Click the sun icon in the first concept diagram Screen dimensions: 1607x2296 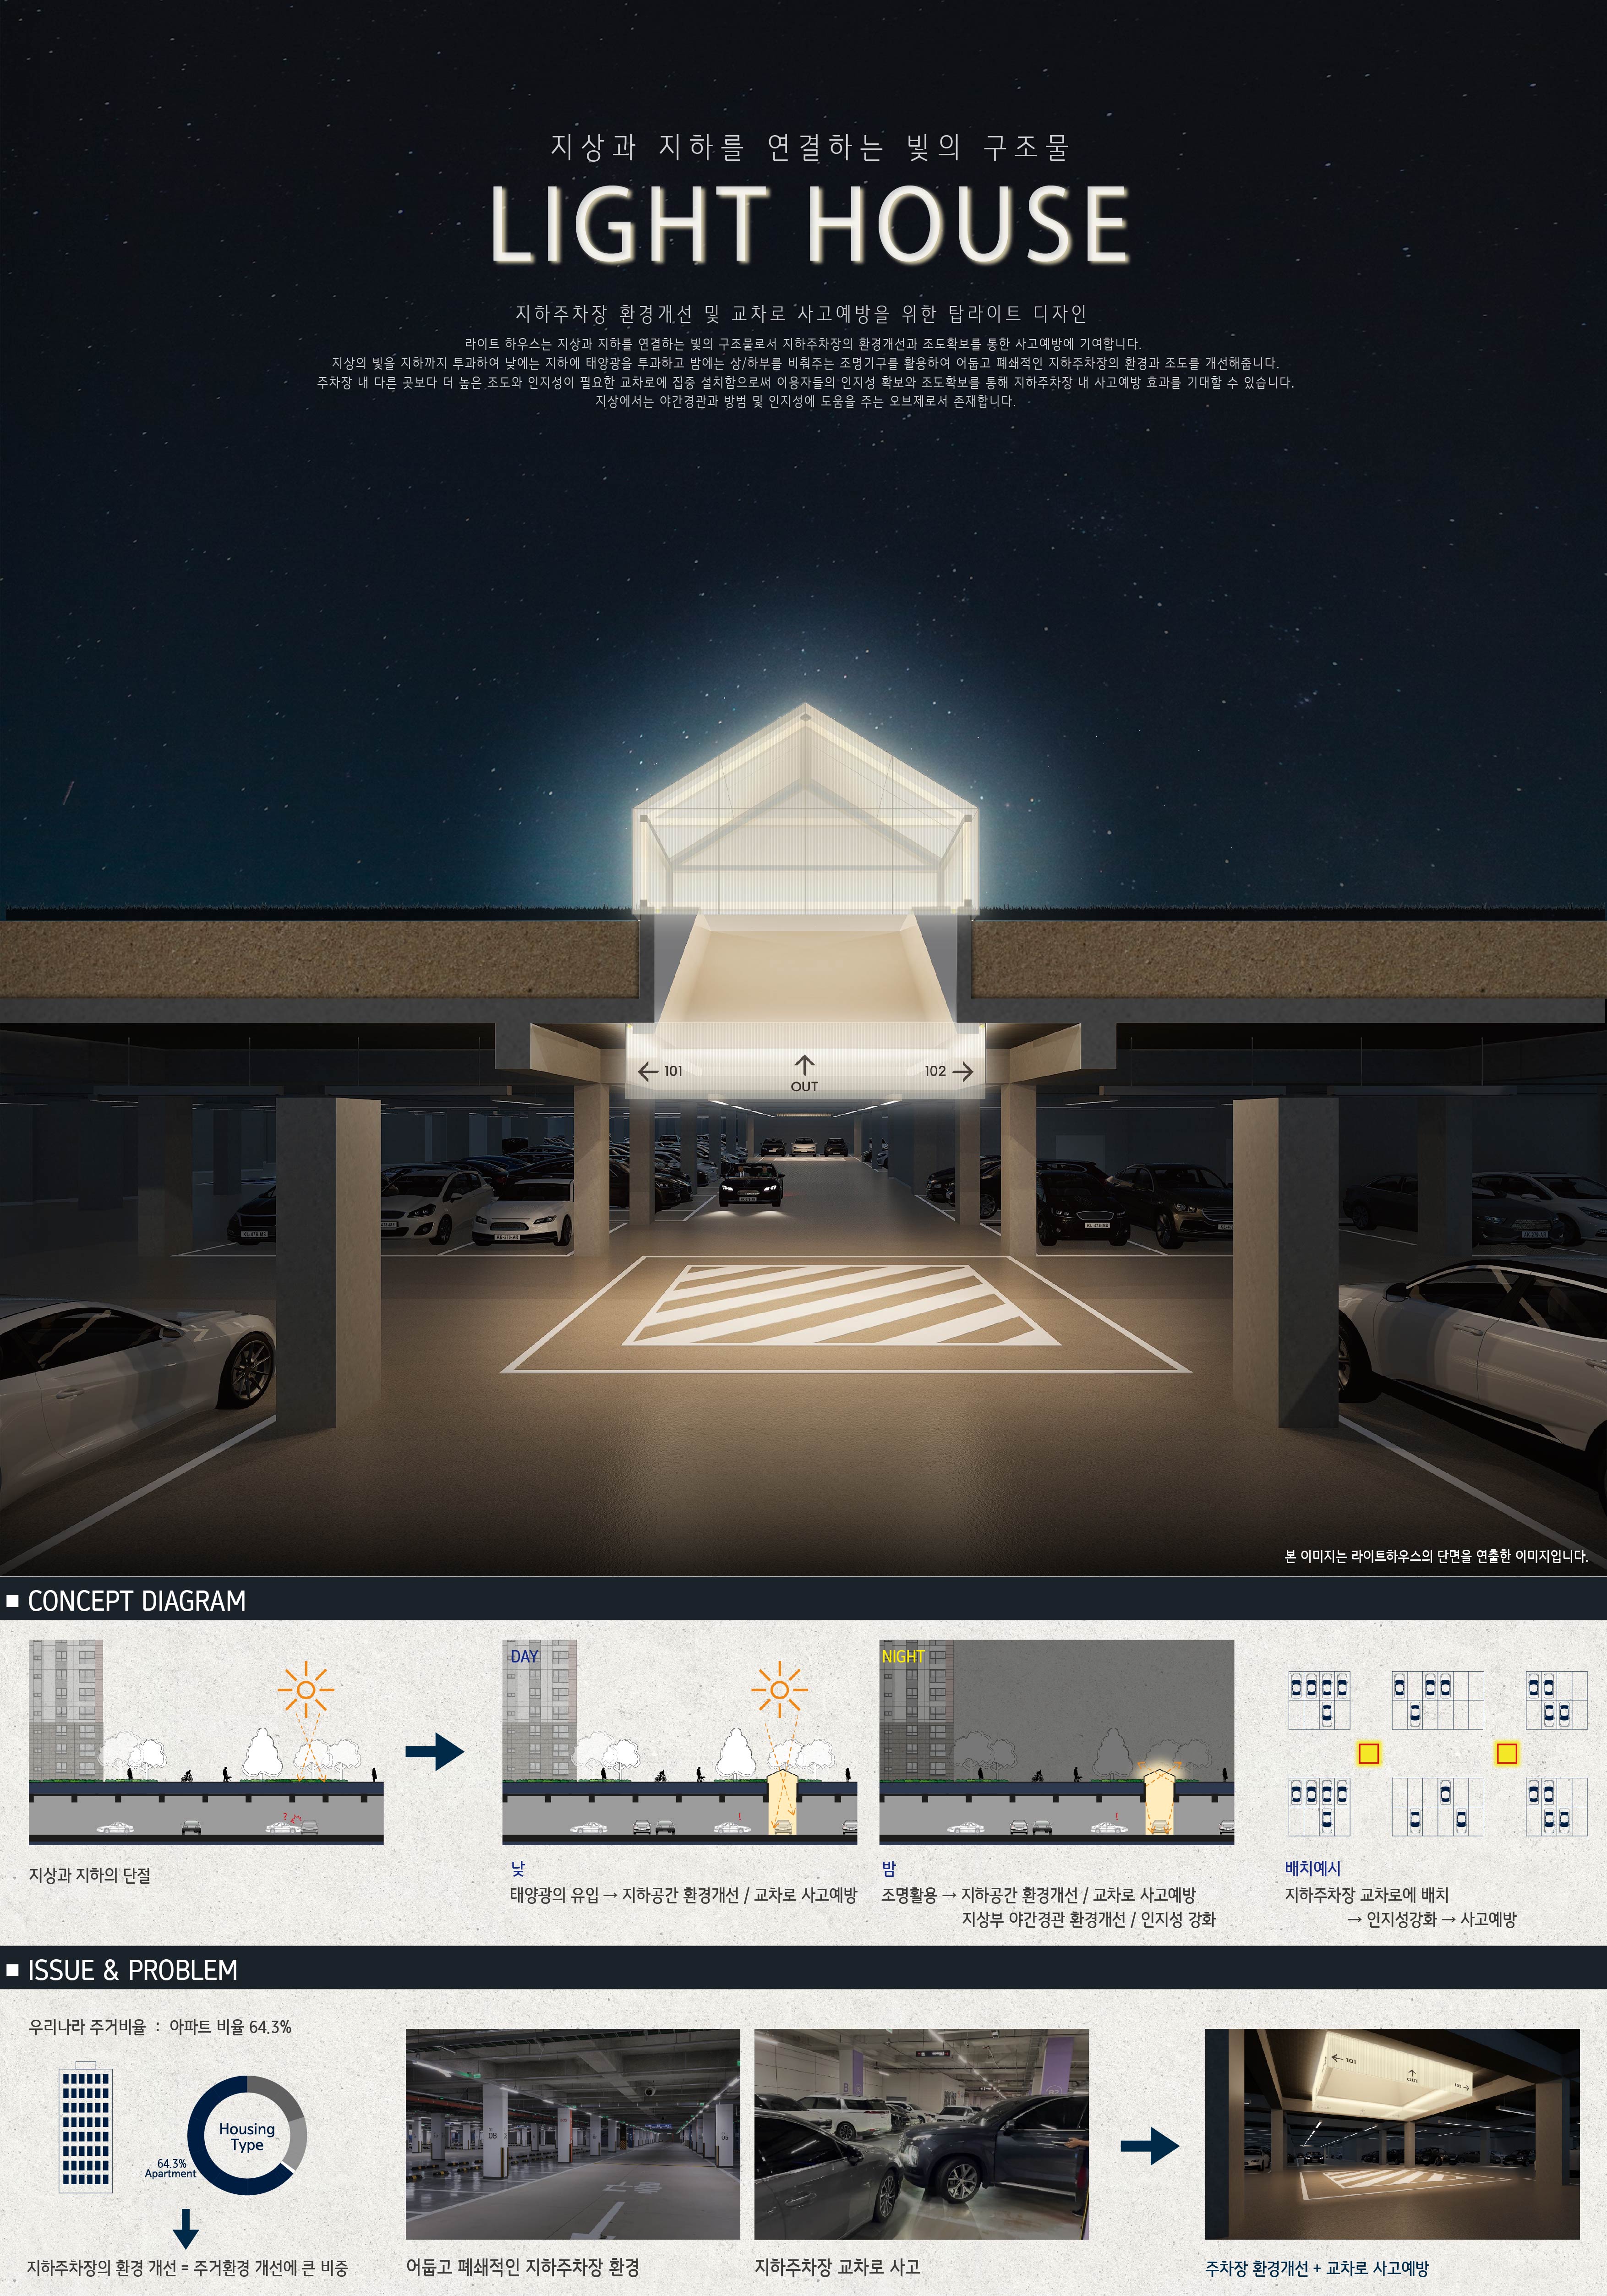306,1690
